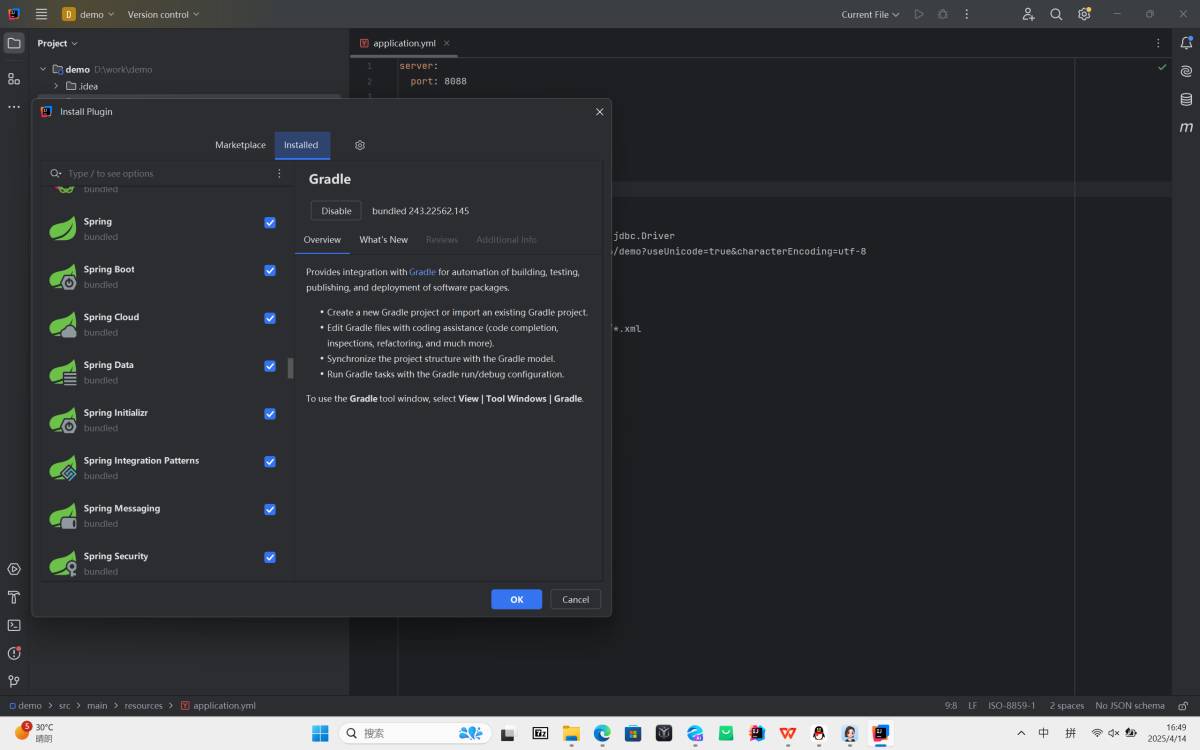Change the LF line separator setting

coord(972,705)
